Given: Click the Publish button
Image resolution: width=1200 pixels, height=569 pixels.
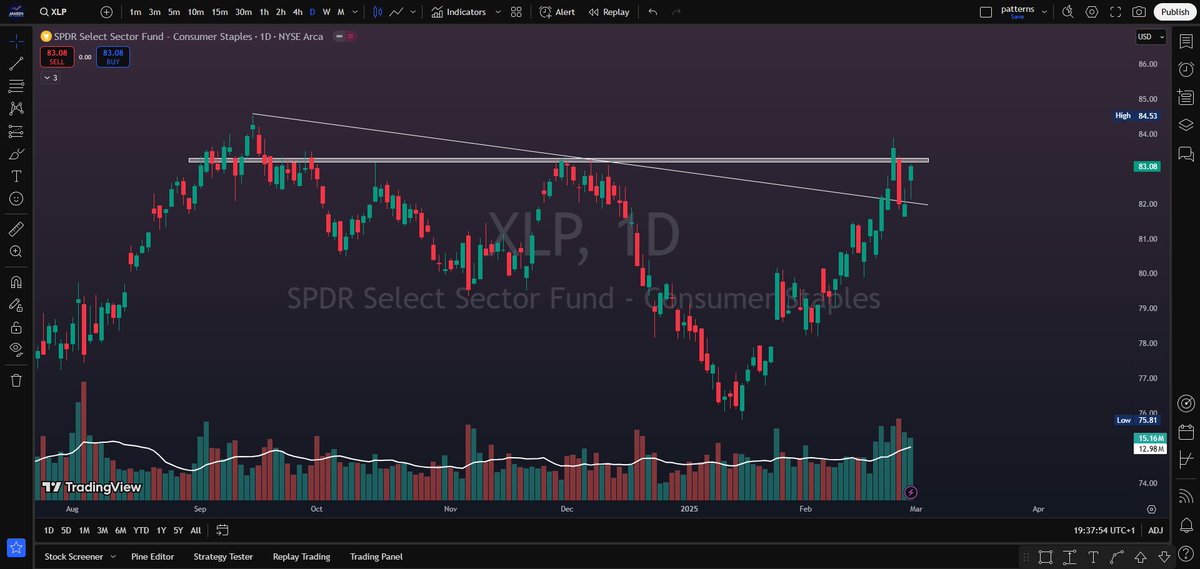Looking at the screenshot, I should coord(1175,12).
